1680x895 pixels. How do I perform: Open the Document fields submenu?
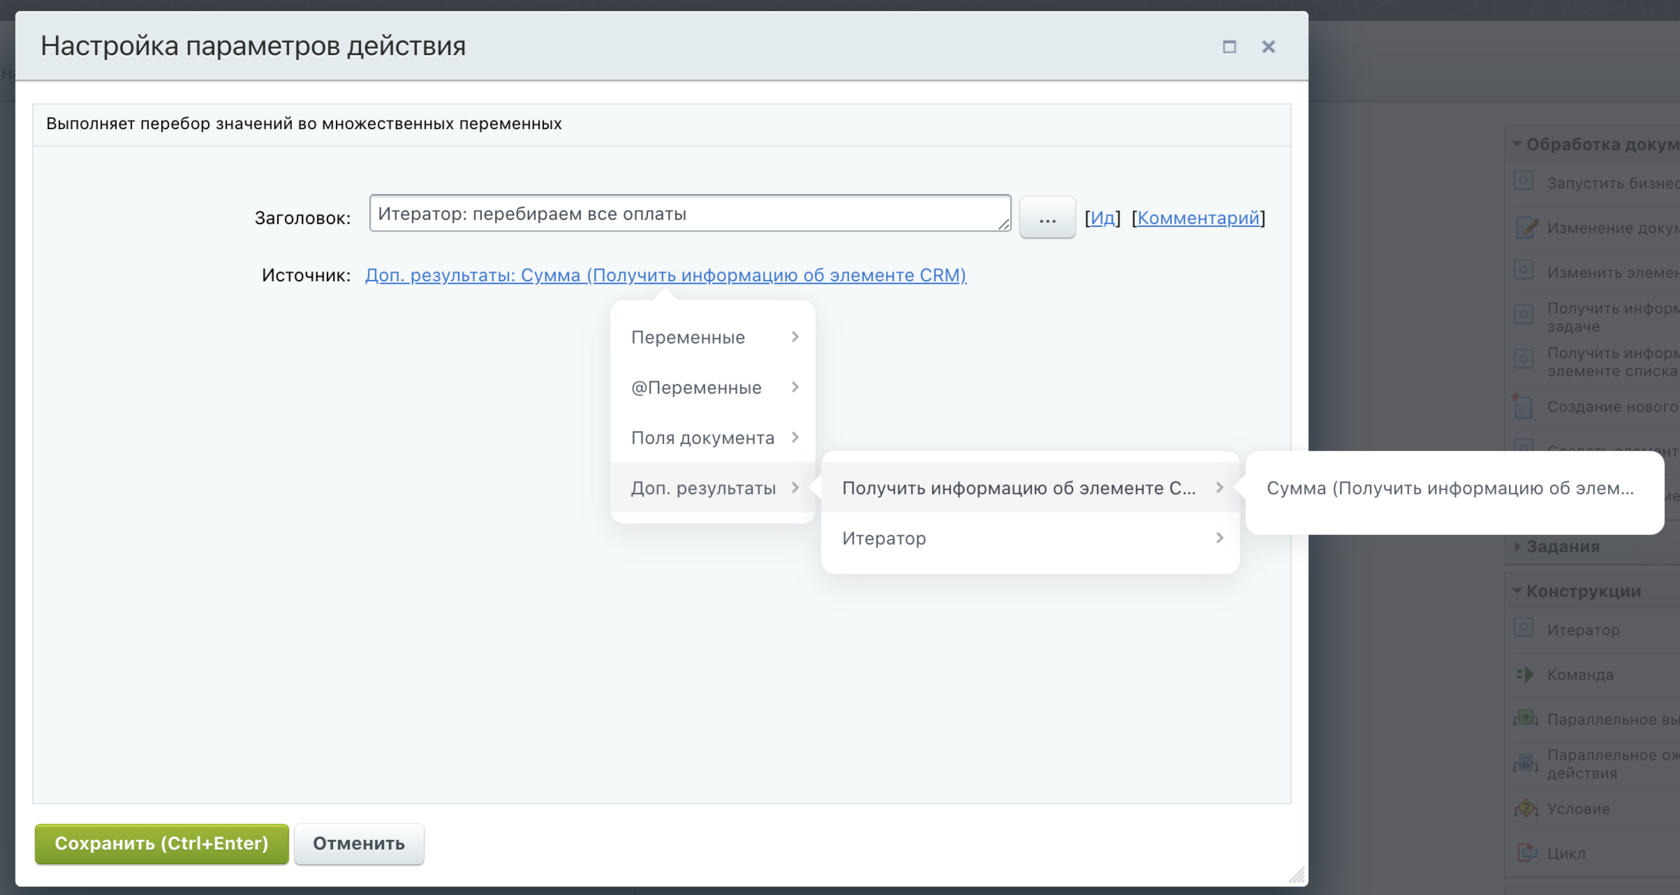[713, 438]
